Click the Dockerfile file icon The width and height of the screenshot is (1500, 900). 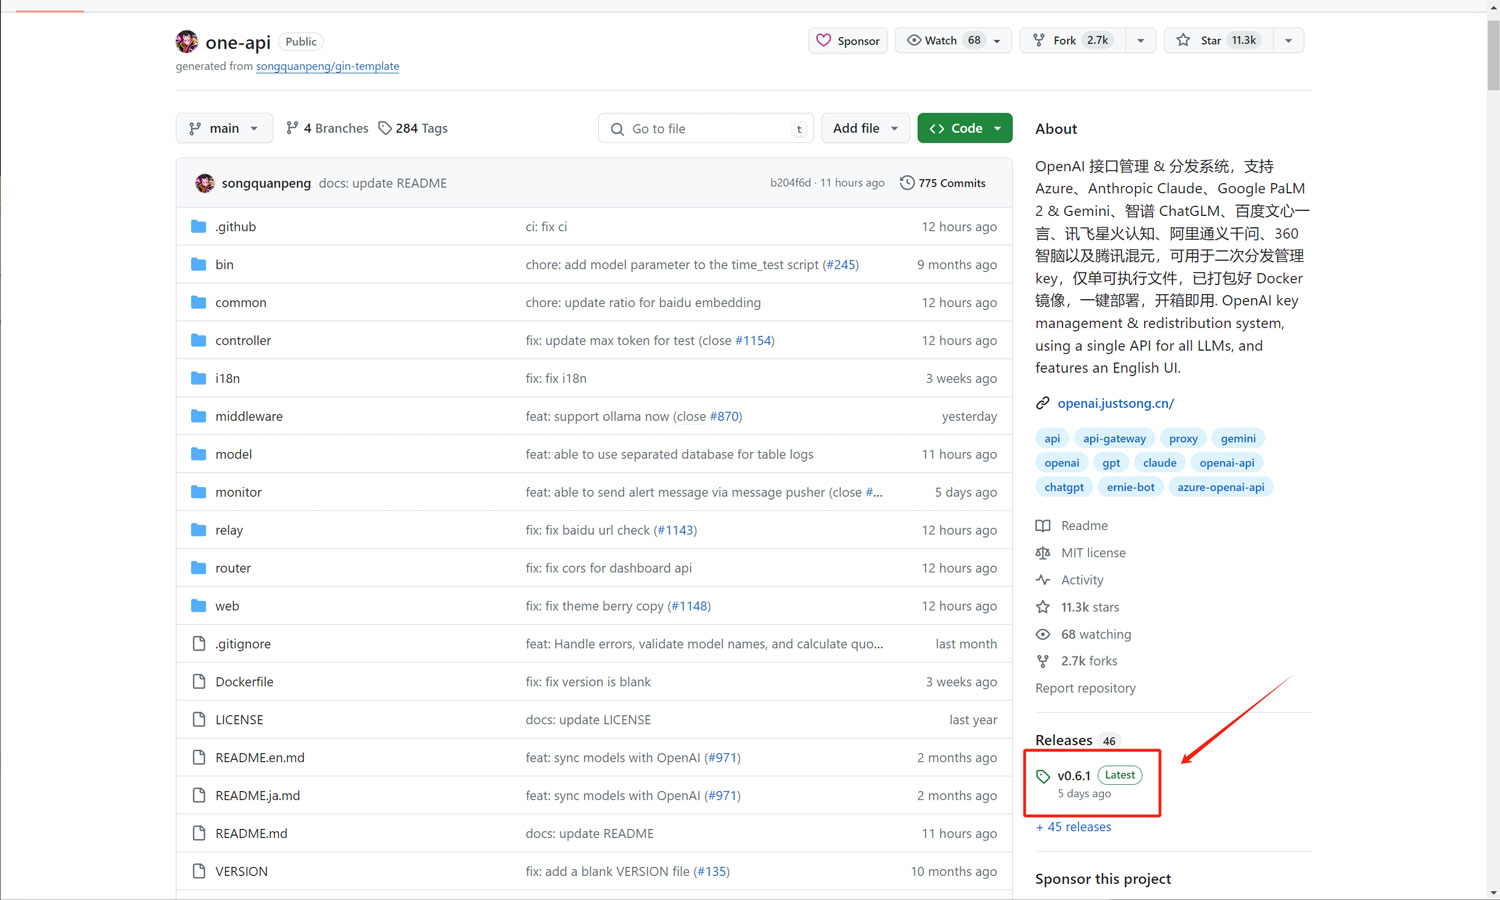point(198,682)
